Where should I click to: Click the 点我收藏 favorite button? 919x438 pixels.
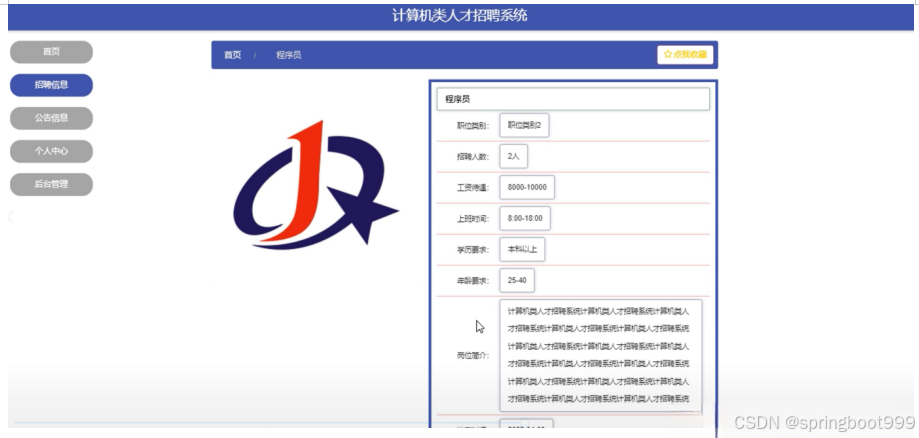[685, 55]
